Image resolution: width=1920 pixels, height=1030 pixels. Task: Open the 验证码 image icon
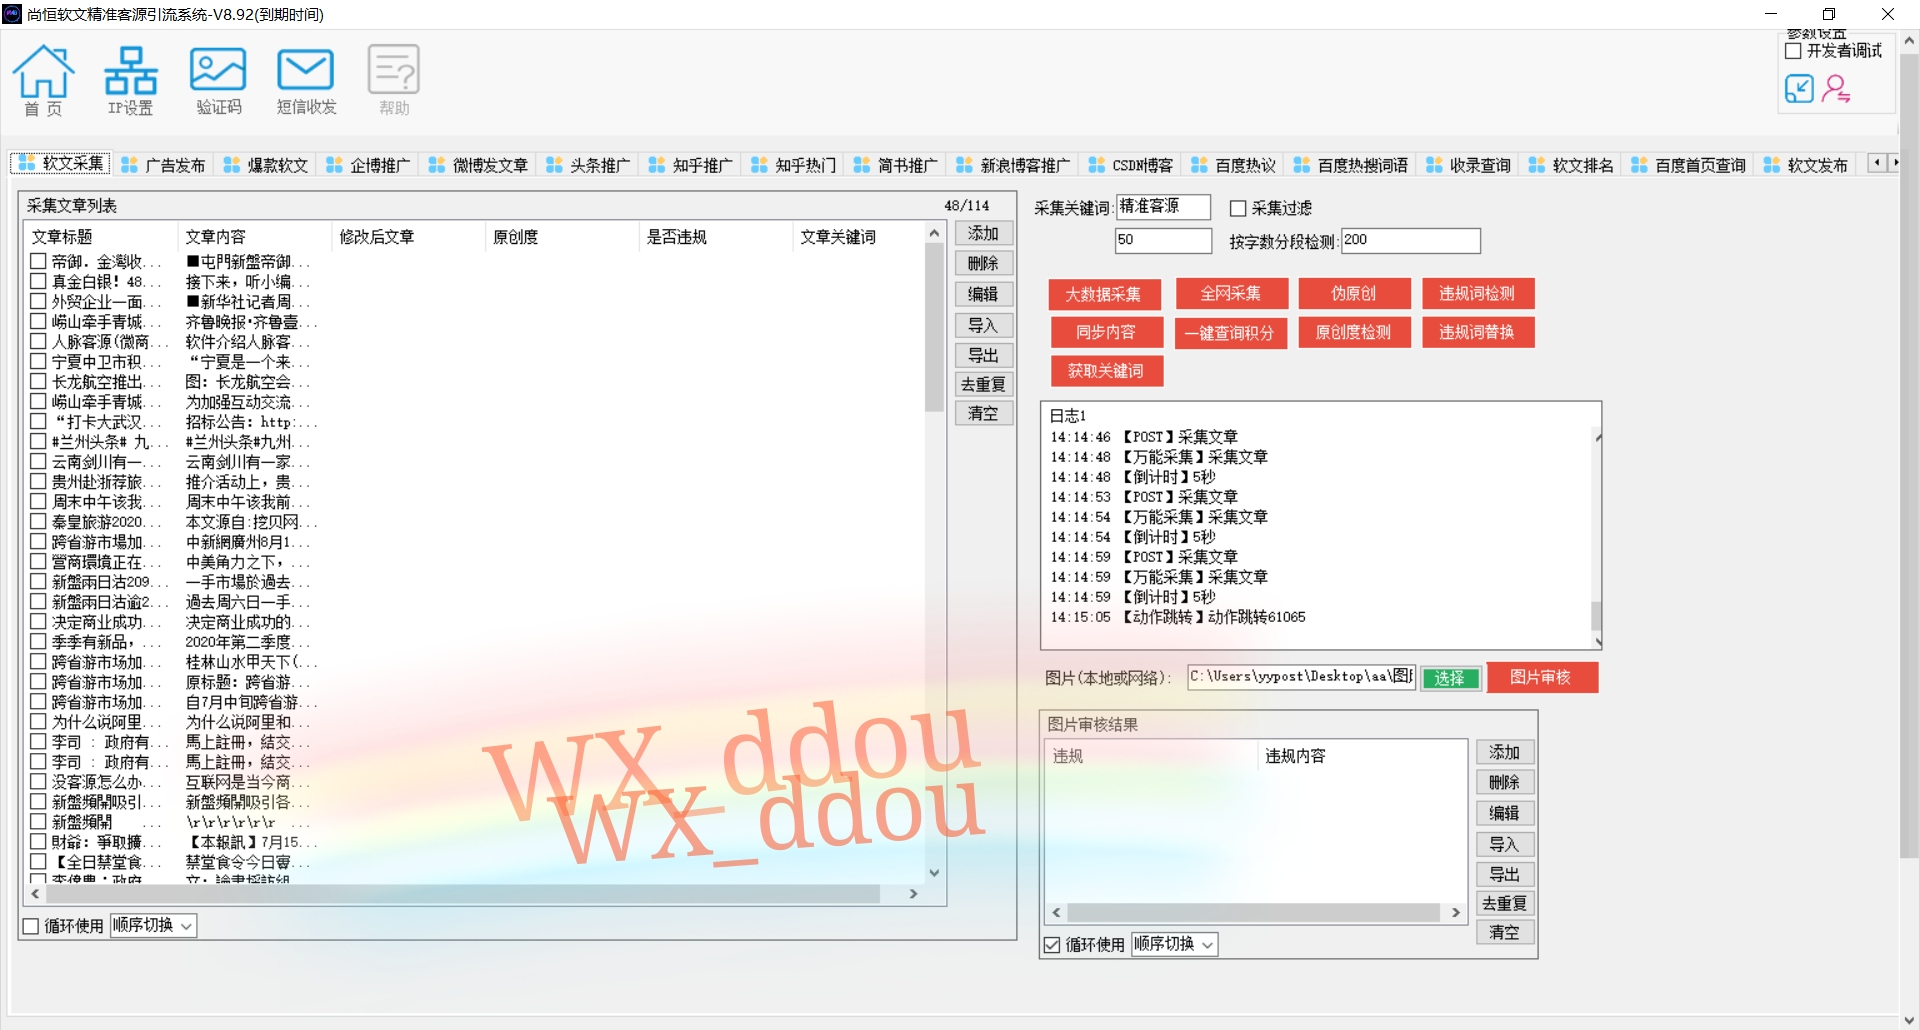tap(218, 80)
